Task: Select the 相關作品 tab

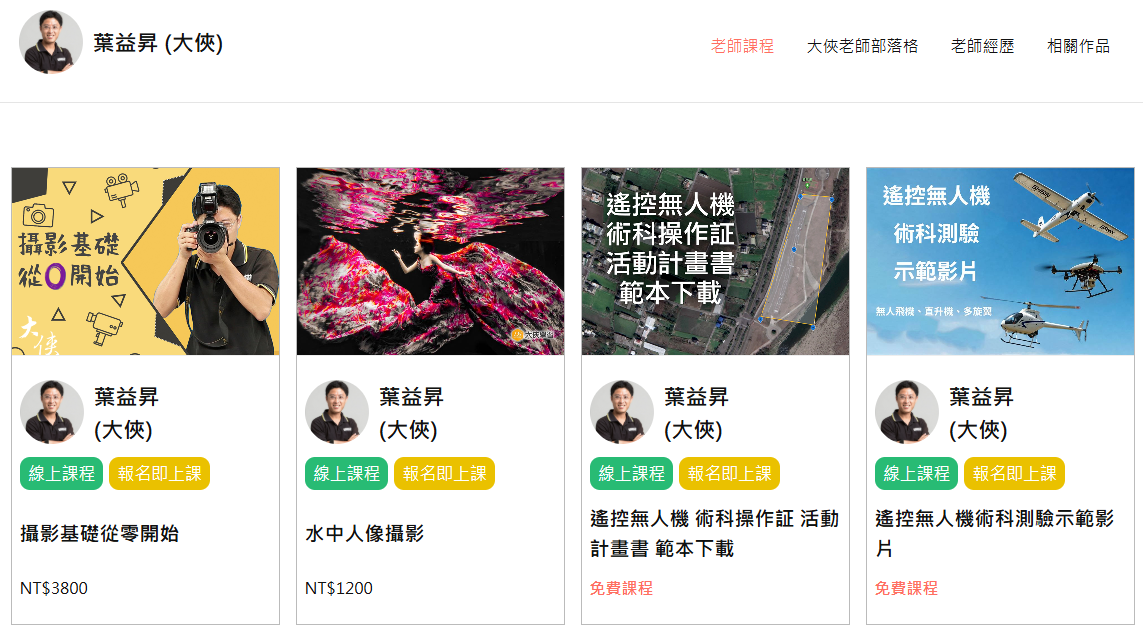Action: click(x=1078, y=46)
